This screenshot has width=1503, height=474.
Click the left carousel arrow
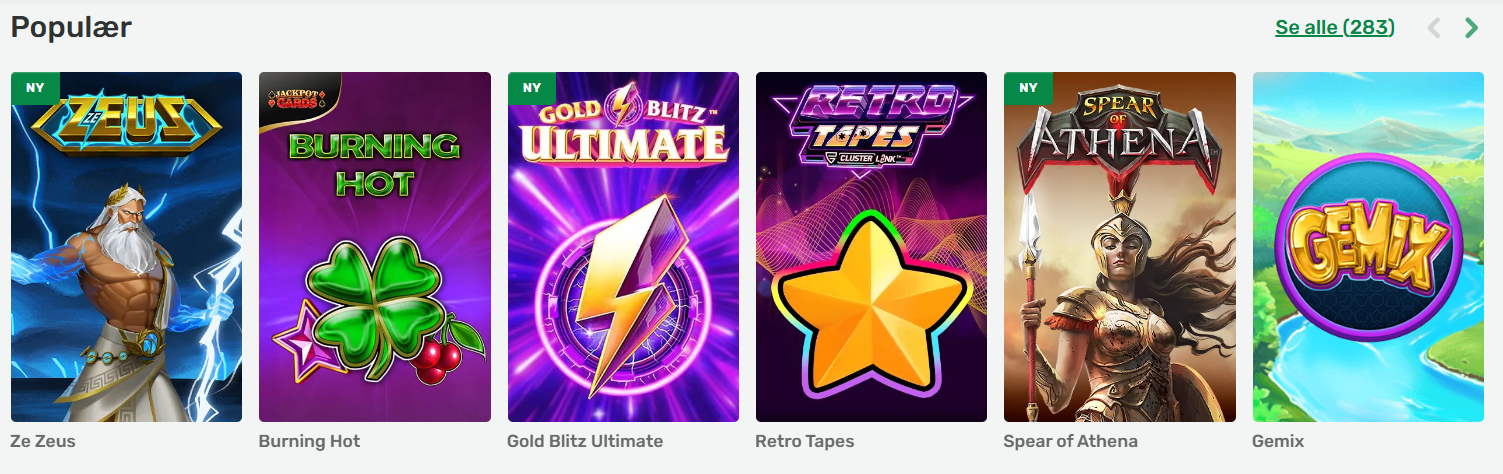(1434, 28)
